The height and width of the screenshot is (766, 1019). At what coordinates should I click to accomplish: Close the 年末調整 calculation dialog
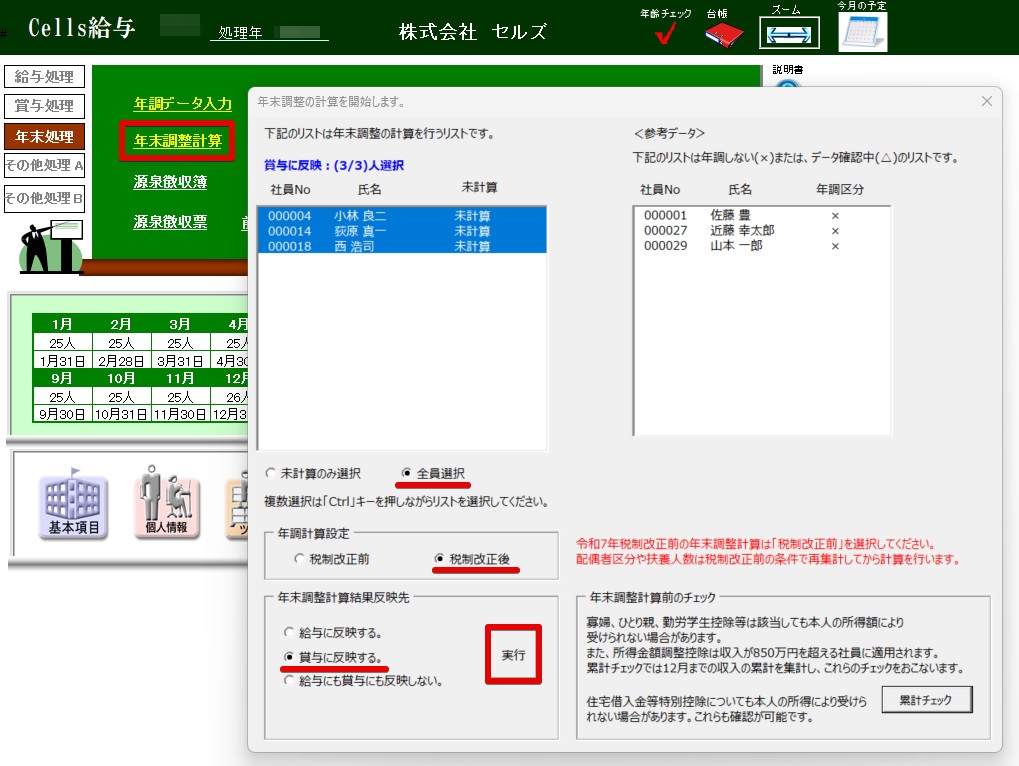point(986,101)
